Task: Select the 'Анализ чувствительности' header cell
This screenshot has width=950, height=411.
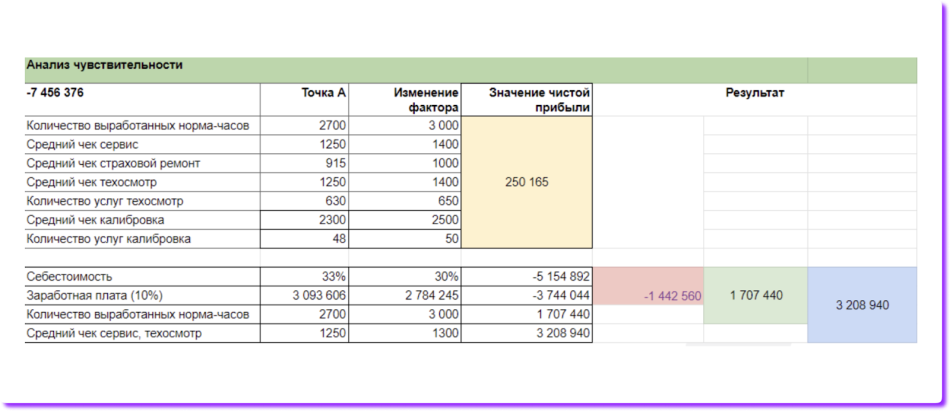Action: pyautogui.click(x=416, y=70)
